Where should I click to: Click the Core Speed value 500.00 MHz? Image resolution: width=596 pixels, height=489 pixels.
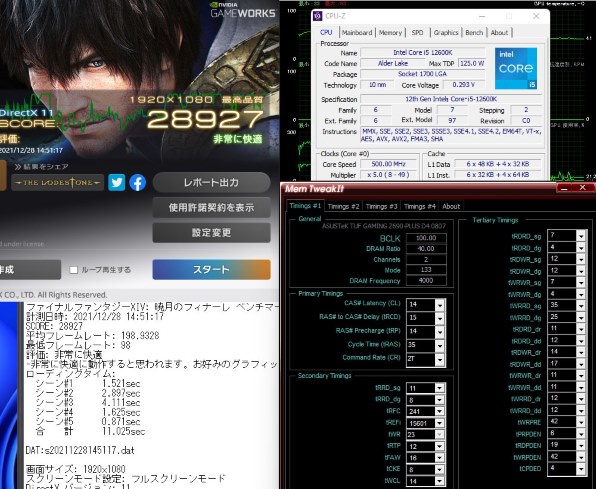point(388,164)
